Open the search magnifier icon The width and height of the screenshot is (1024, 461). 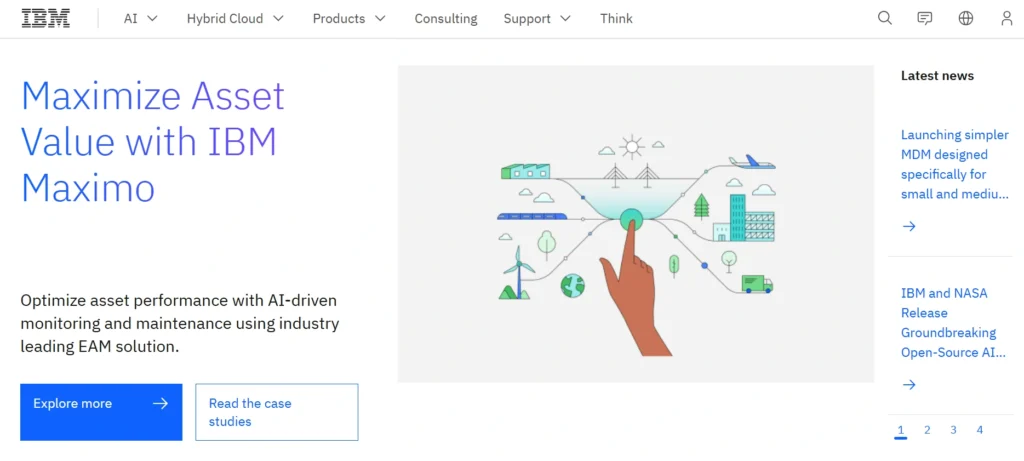point(884,18)
